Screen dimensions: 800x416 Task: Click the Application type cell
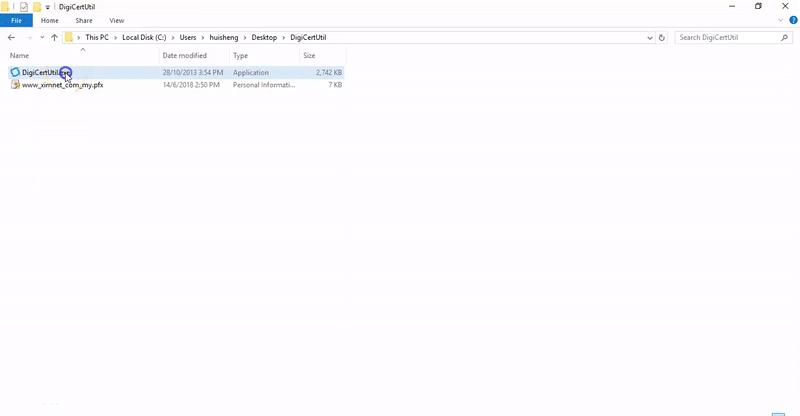[x=251, y=72]
